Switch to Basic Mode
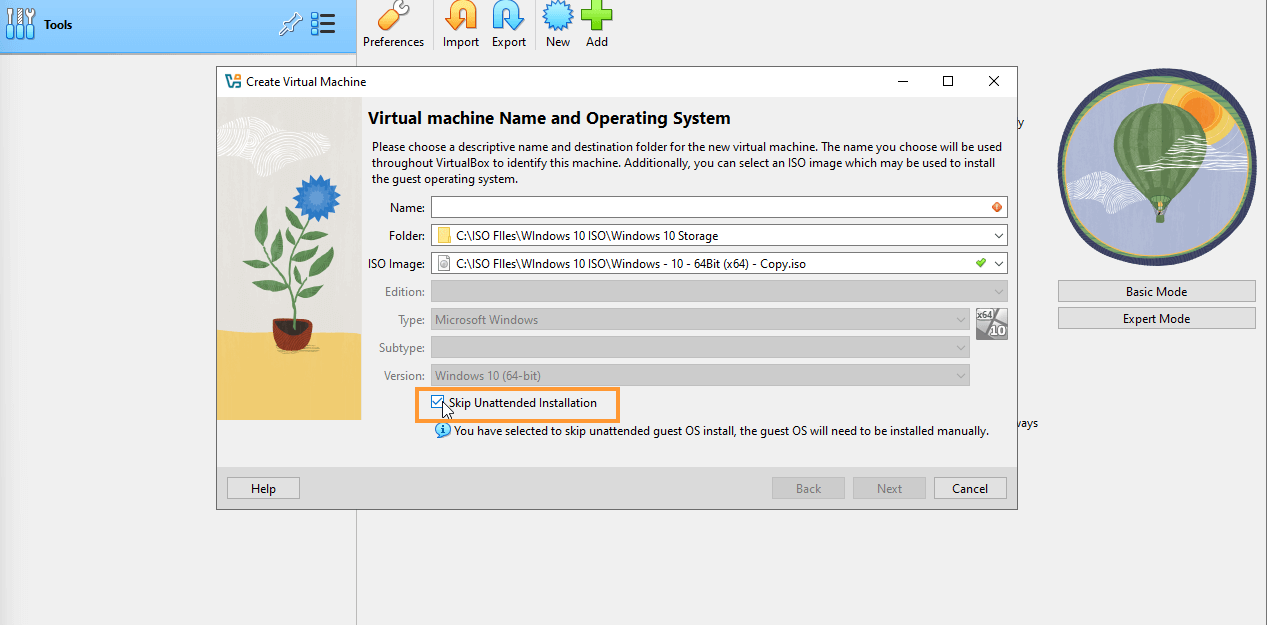1267x625 pixels. click(x=1156, y=291)
